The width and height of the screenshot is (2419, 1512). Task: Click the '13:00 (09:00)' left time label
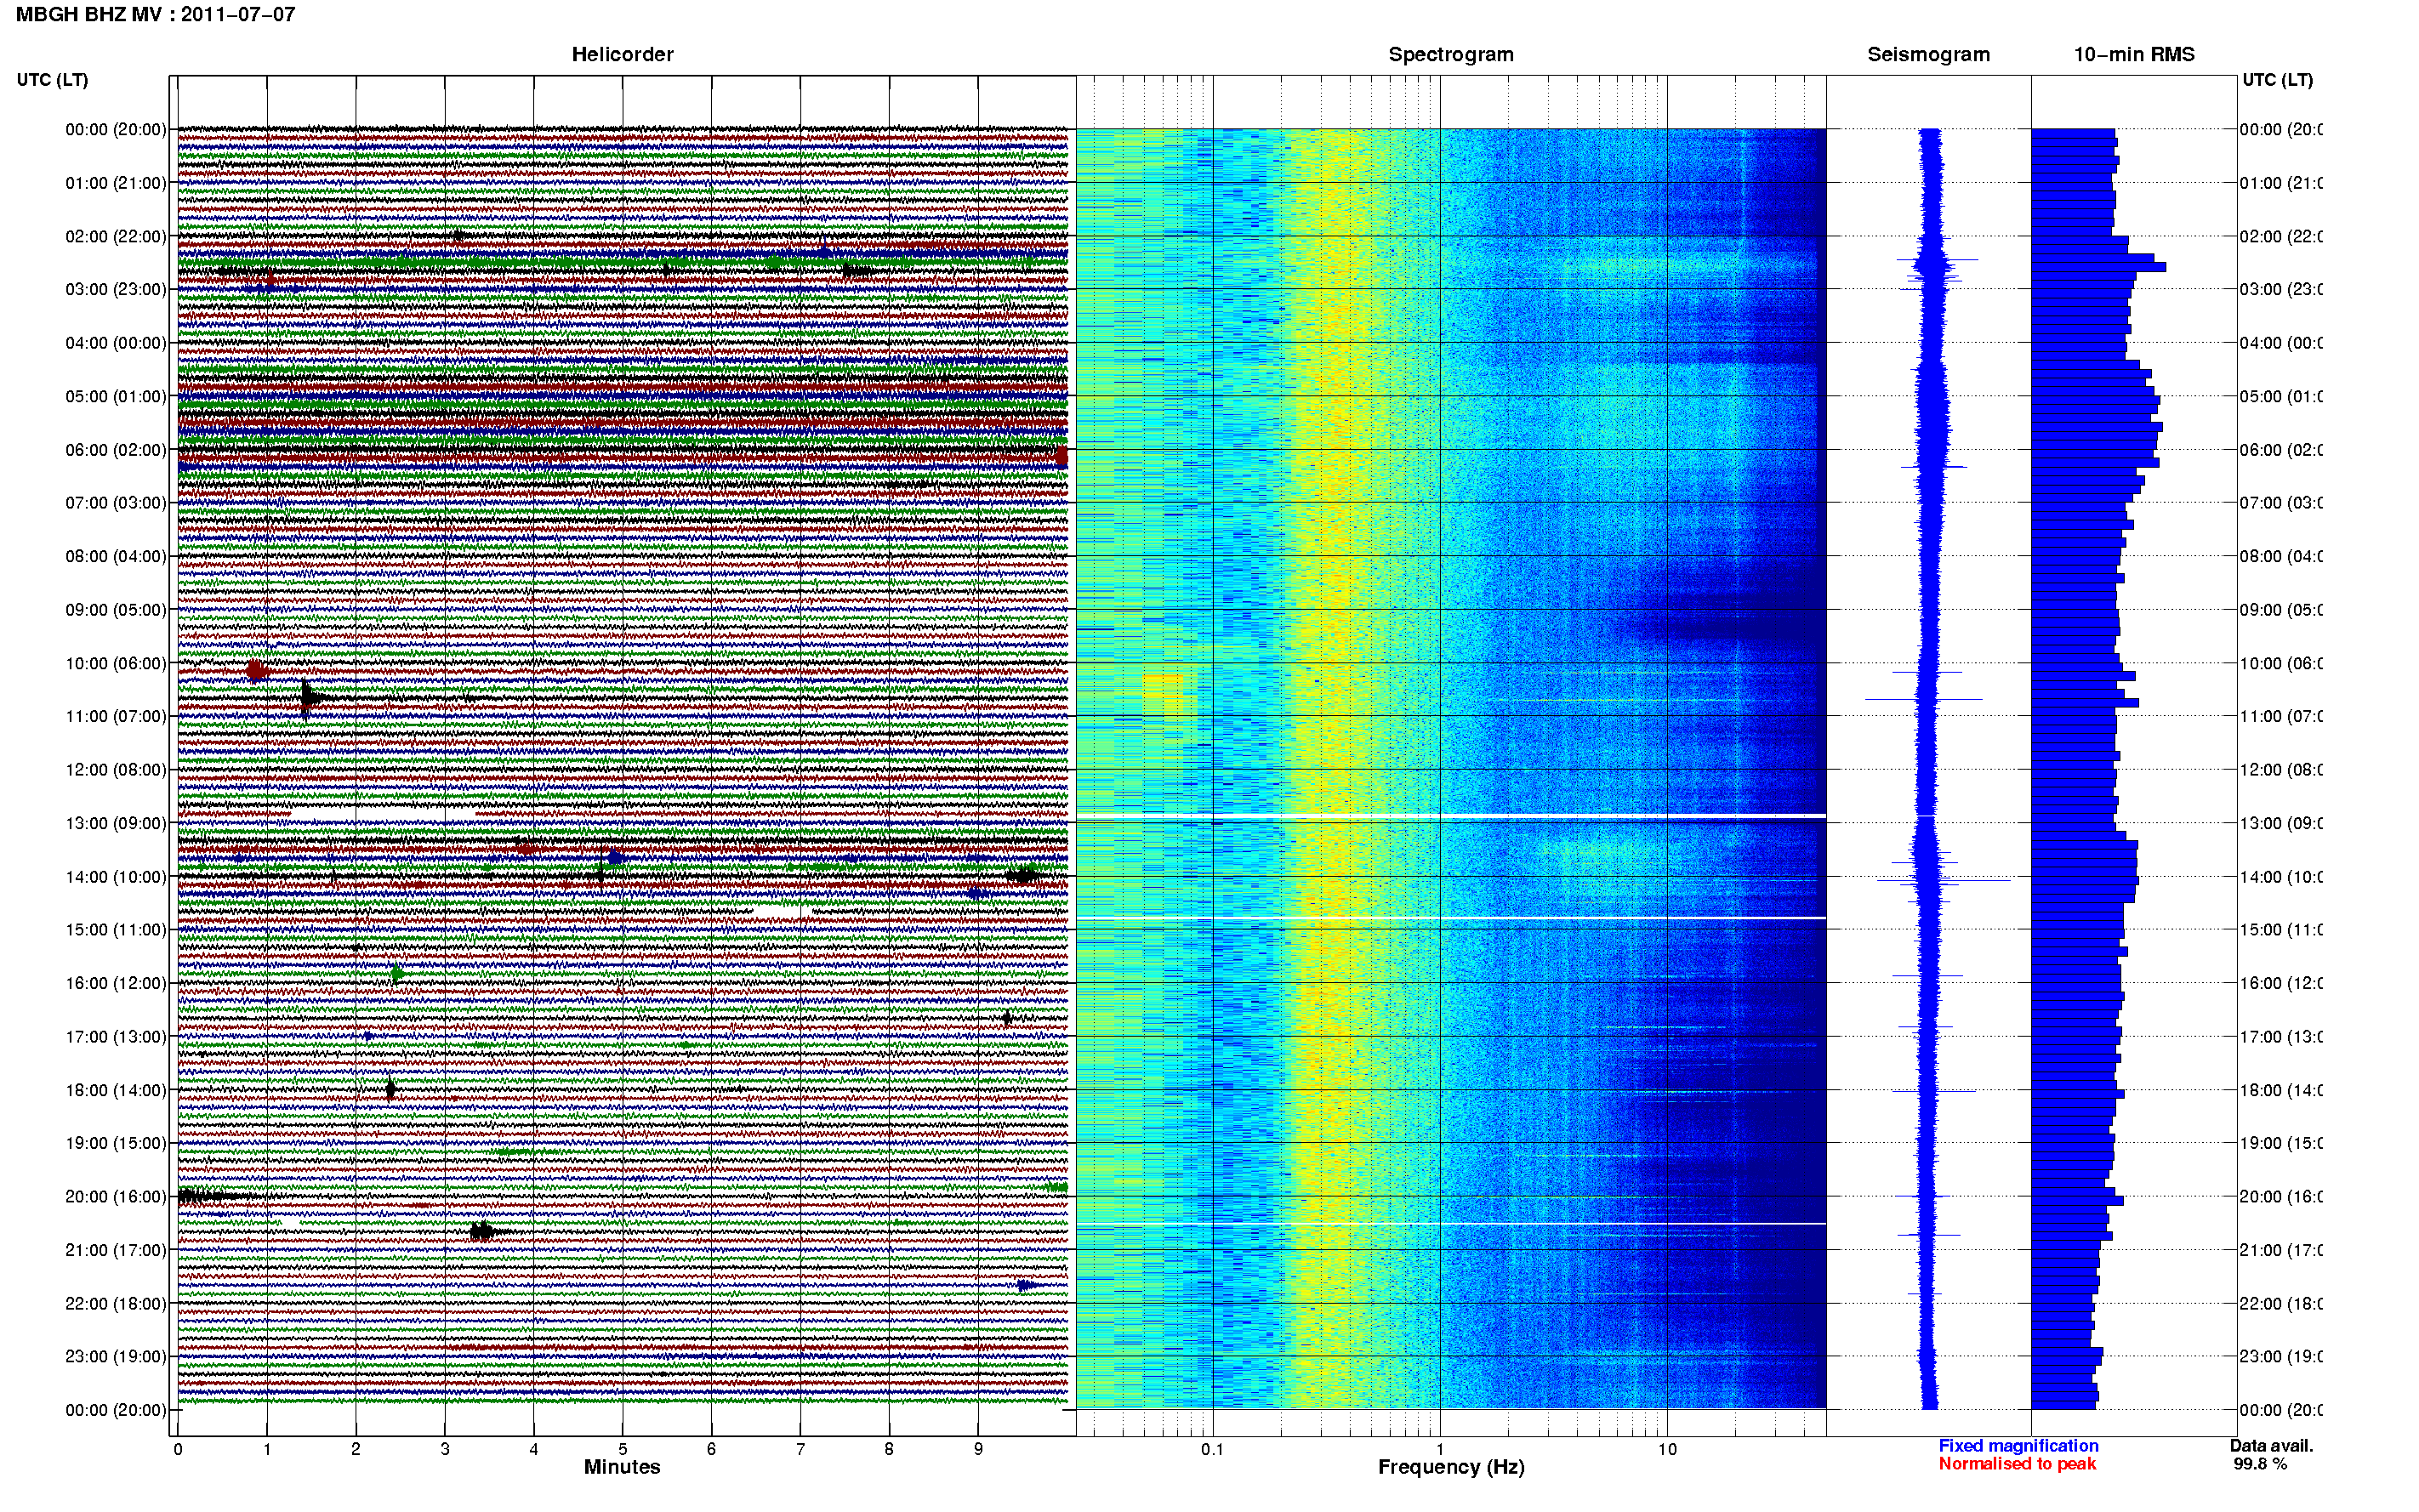pyautogui.click(x=116, y=823)
